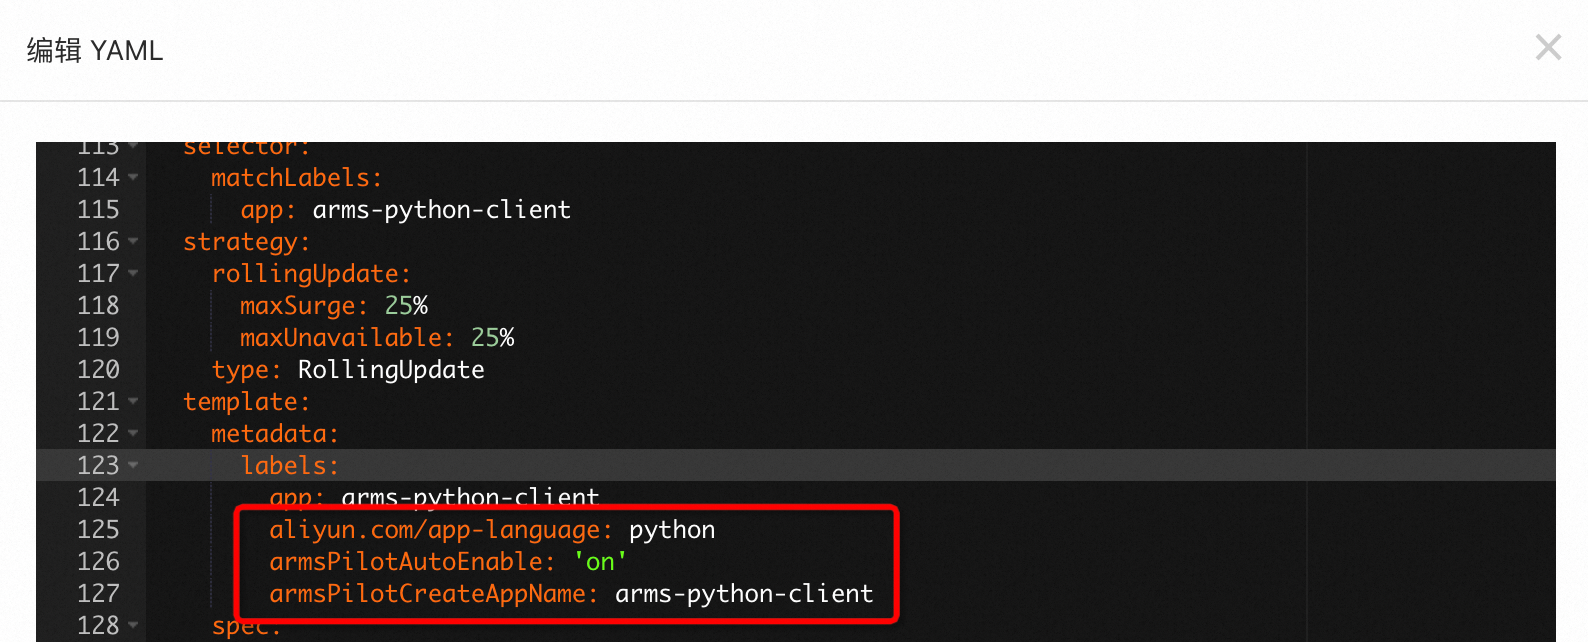Collapse the template block at line 121
Image resolution: width=1588 pixels, height=642 pixels.
coord(133,402)
